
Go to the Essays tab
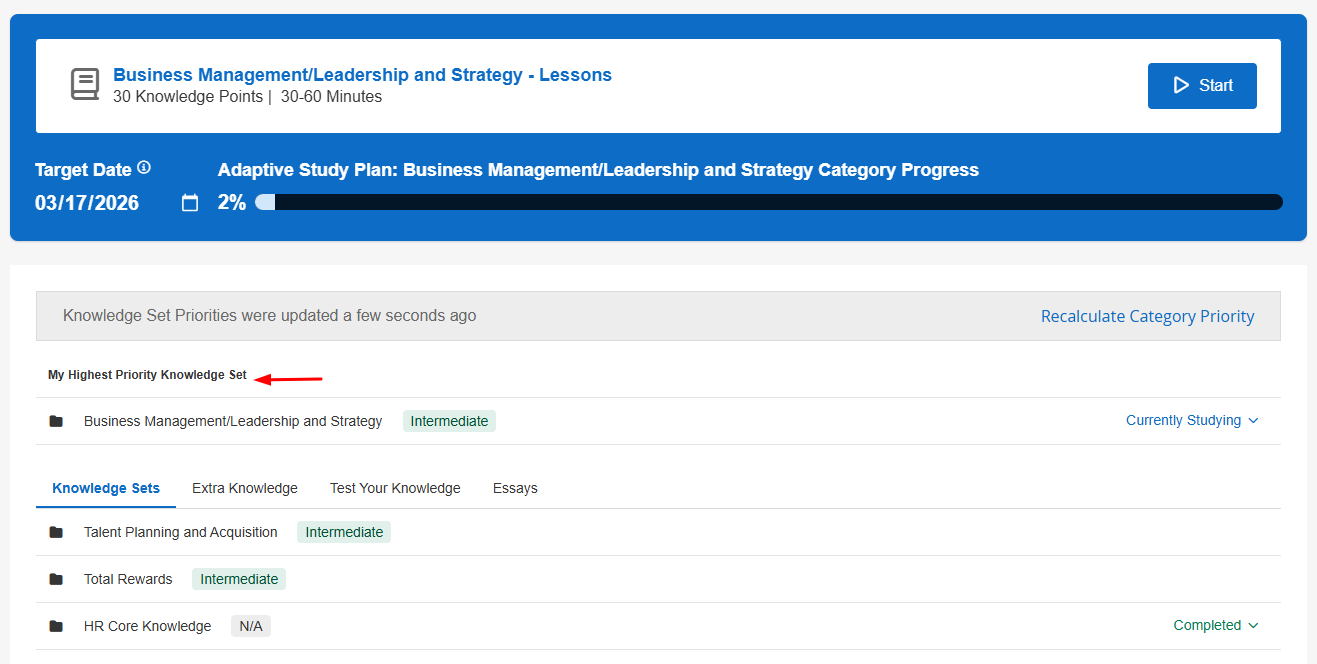click(x=515, y=488)
